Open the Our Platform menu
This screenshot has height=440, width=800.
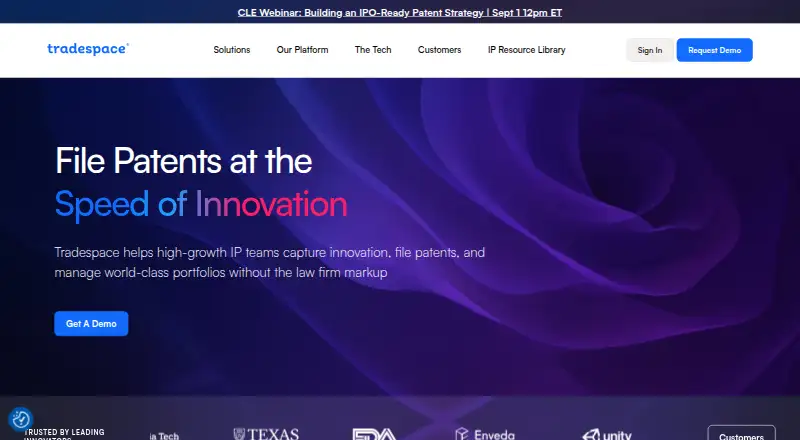tap(303, 50)
